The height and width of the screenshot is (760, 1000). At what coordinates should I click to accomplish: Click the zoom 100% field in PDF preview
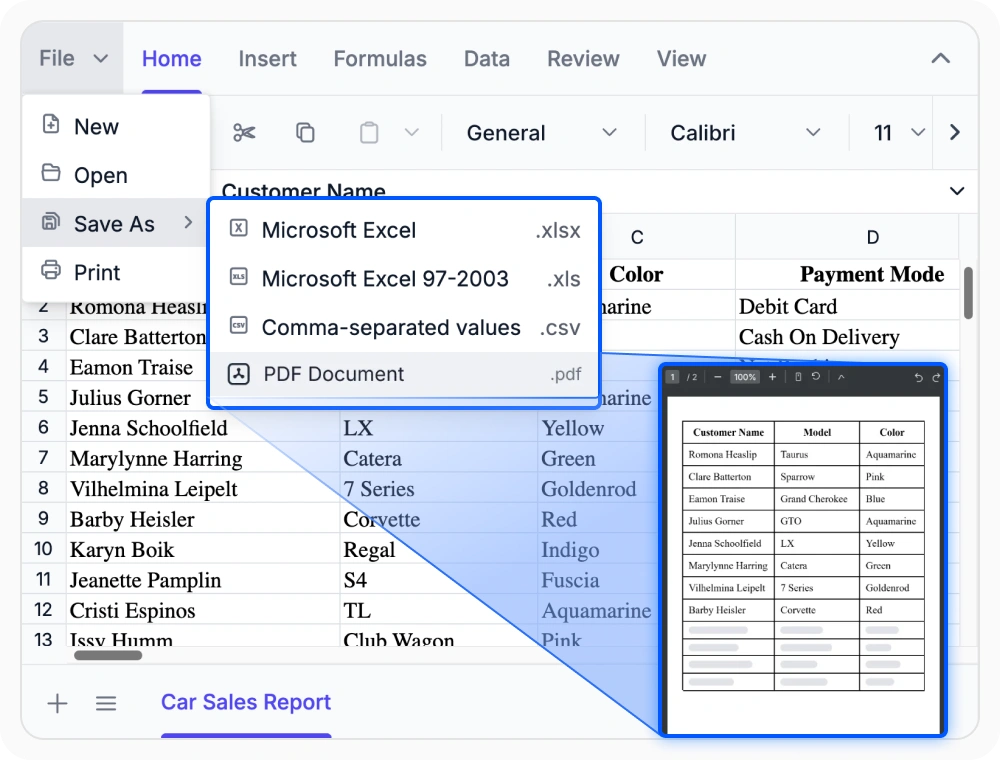click(744, 377)
